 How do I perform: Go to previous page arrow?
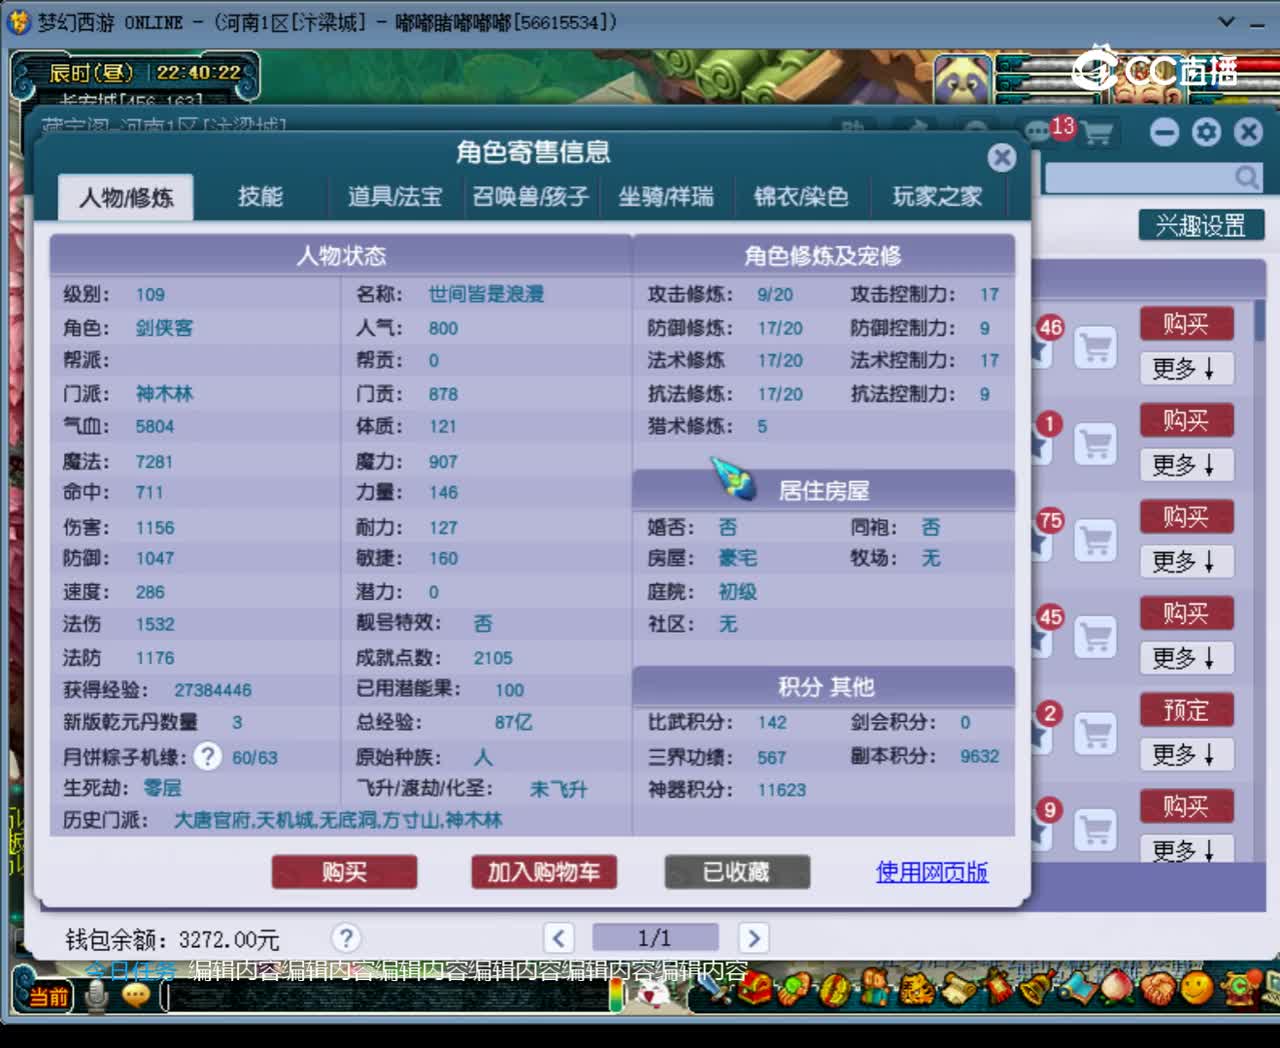tap(559, 938)
